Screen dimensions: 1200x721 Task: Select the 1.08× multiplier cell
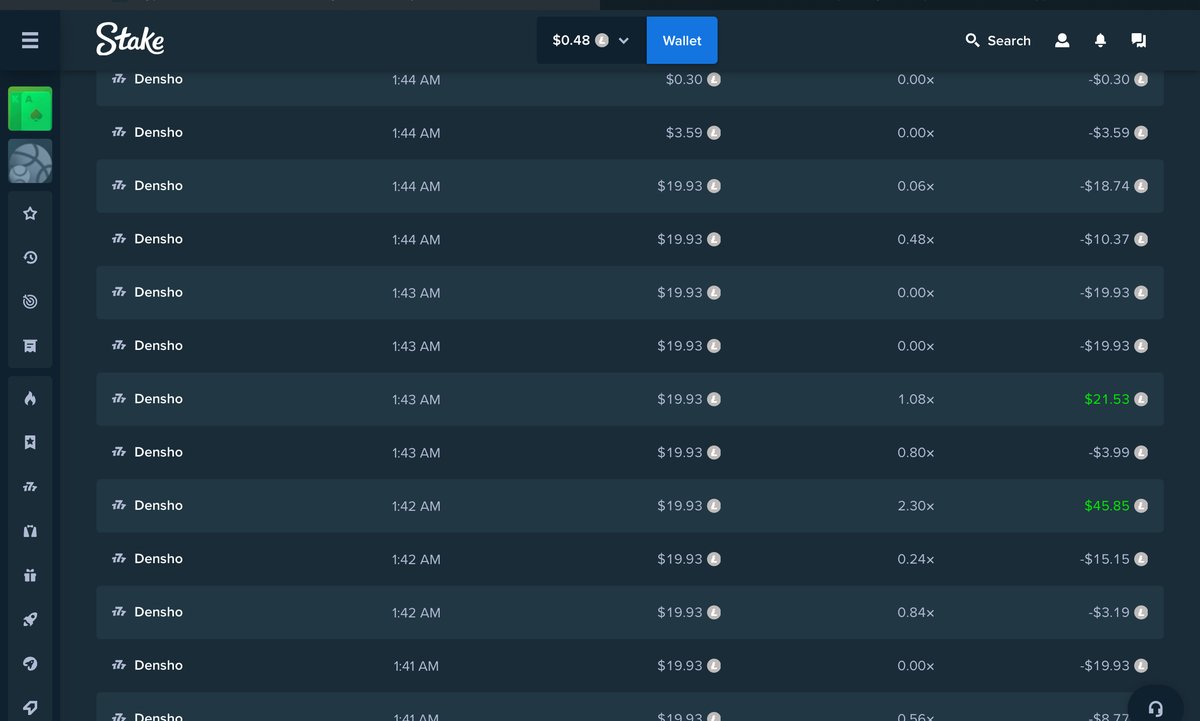pyautogui.click(x=916, y=399)
